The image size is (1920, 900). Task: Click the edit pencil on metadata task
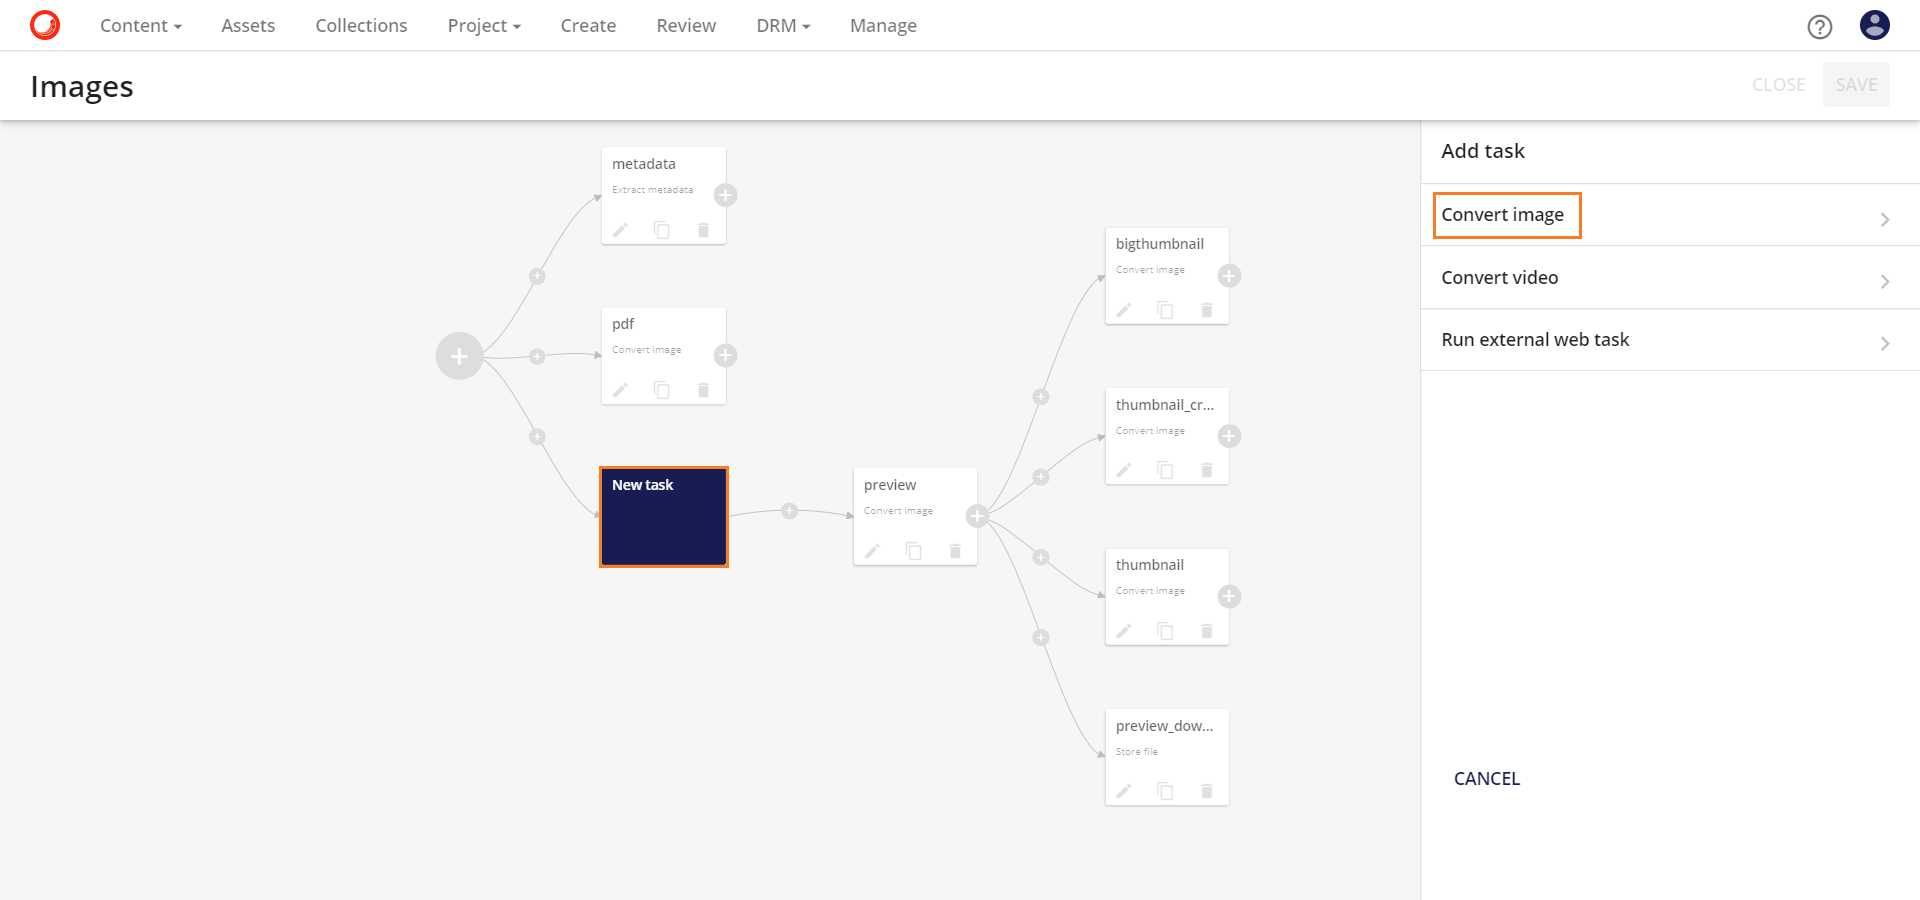pyautogui.click(x=620, y=230)
